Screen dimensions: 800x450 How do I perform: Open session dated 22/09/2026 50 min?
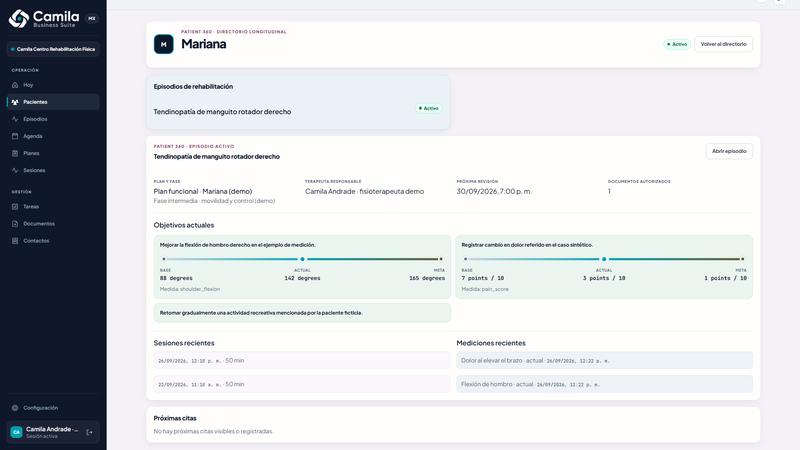pyautogui.click(x=302, y=384)
